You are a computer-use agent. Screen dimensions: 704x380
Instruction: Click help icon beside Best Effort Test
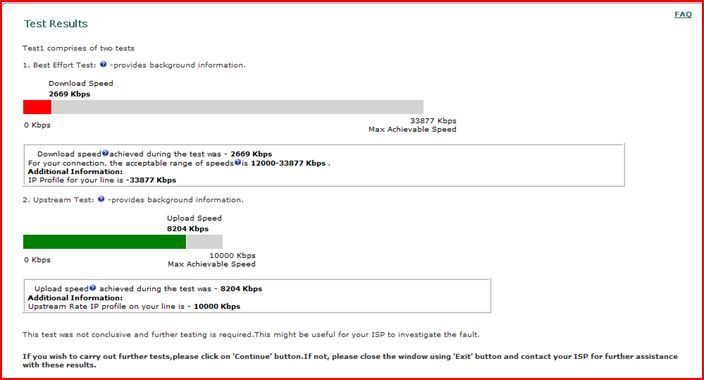click(103, 64)
